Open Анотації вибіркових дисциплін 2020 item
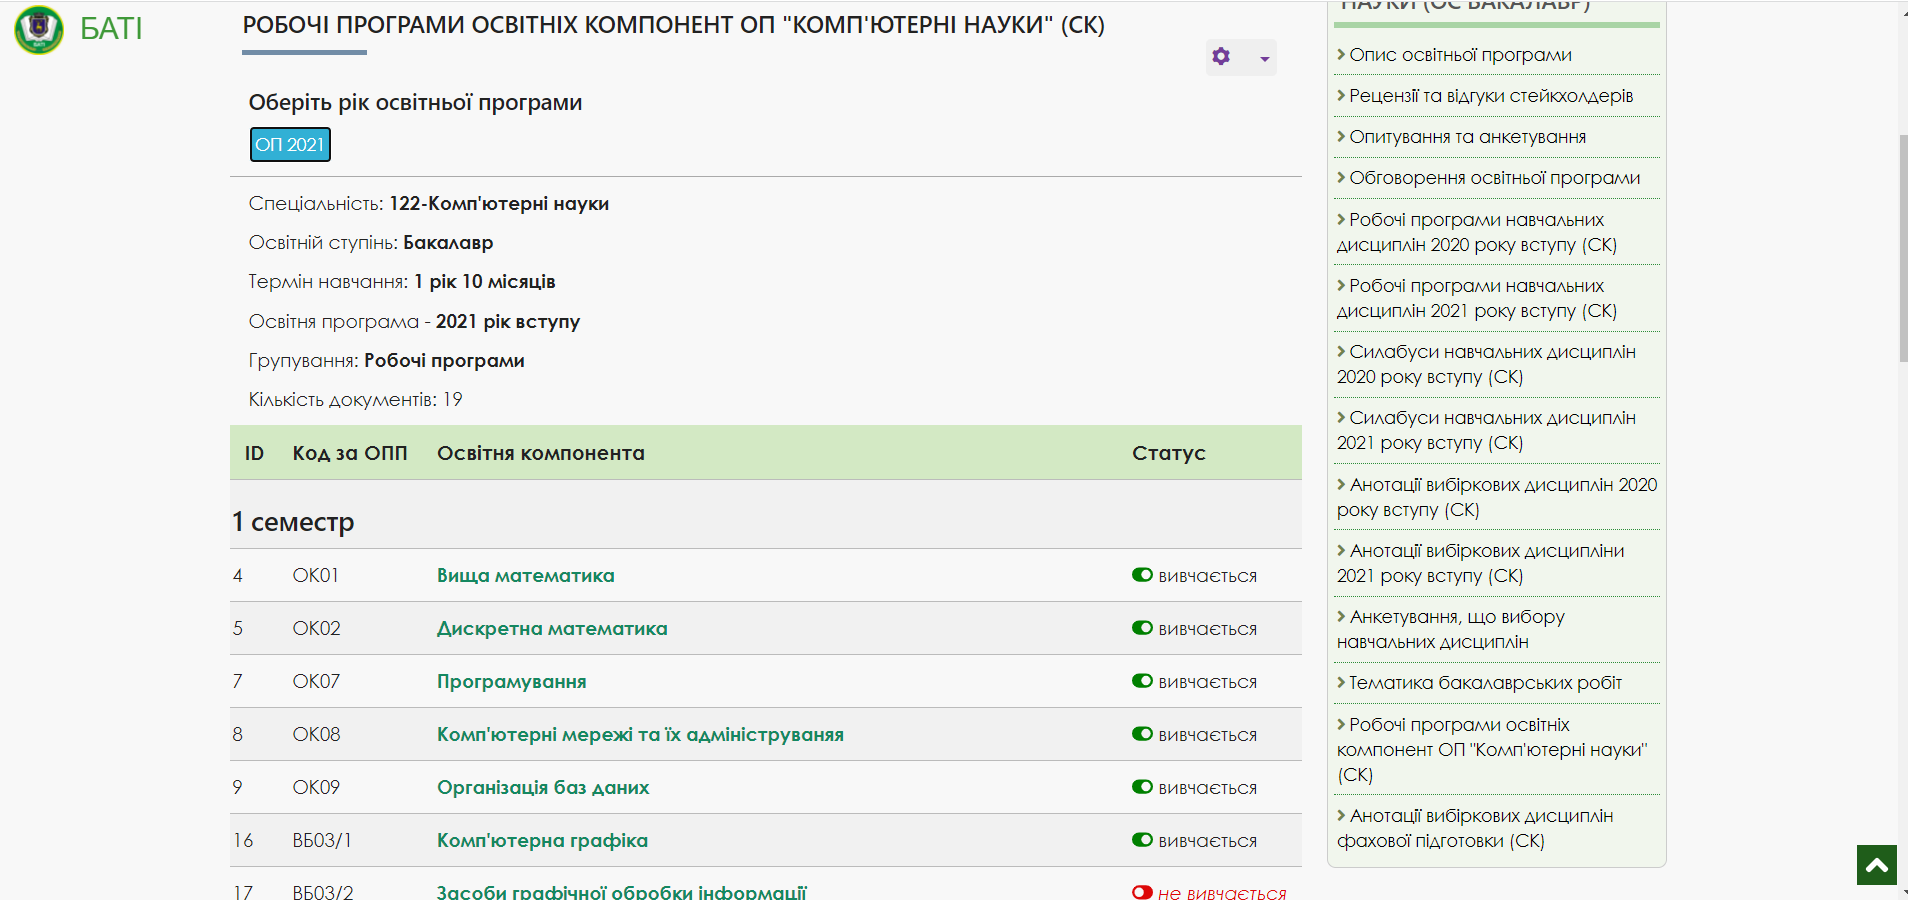This screenshot has width=1908, height=900. pos(1497,497)
